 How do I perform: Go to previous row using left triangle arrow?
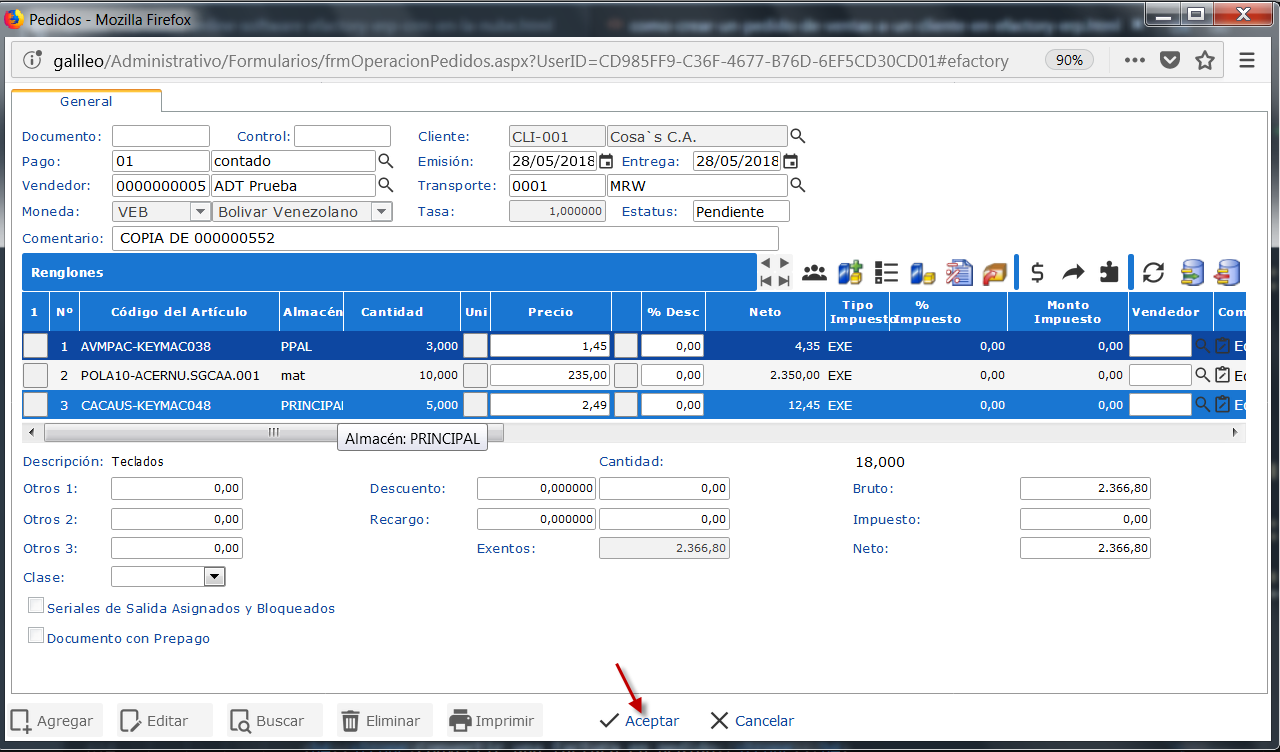(767, 264)
